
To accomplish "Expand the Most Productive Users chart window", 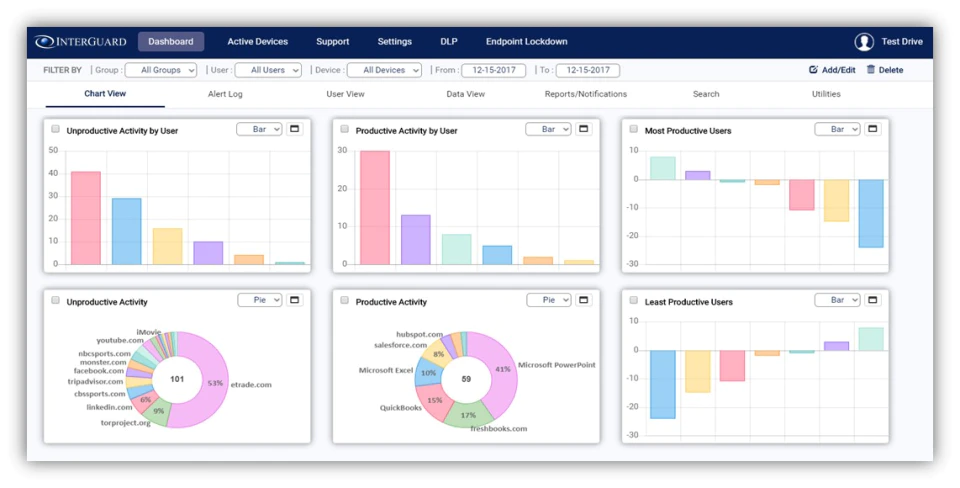I will click(872, 129).
